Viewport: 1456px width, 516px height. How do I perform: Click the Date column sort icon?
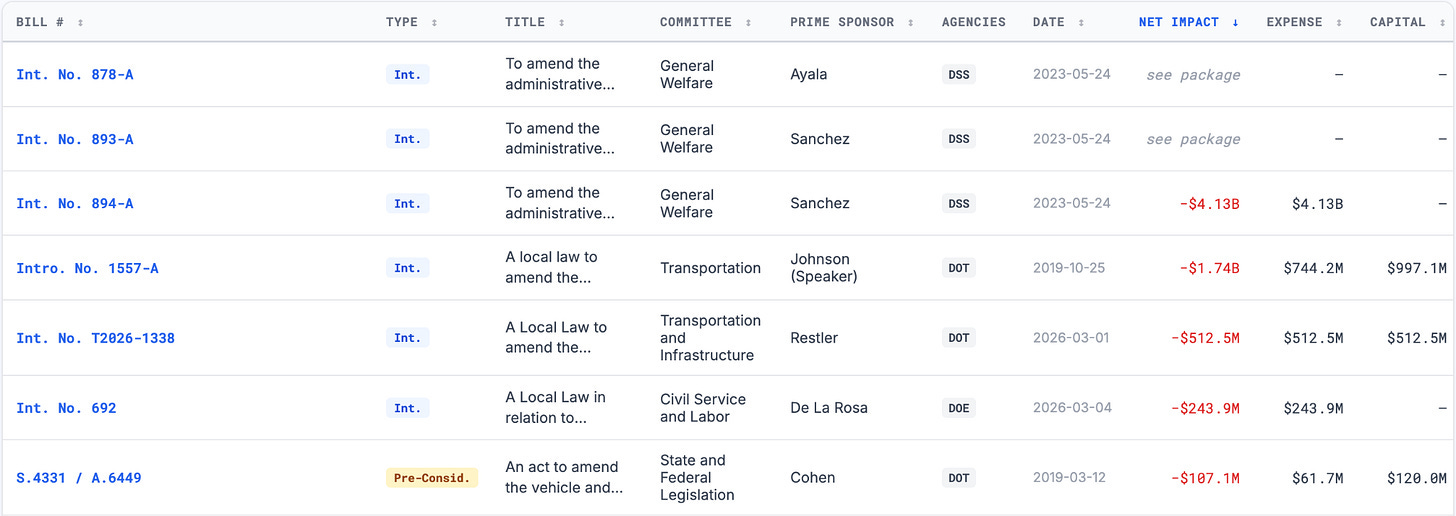click(1081, 22)
